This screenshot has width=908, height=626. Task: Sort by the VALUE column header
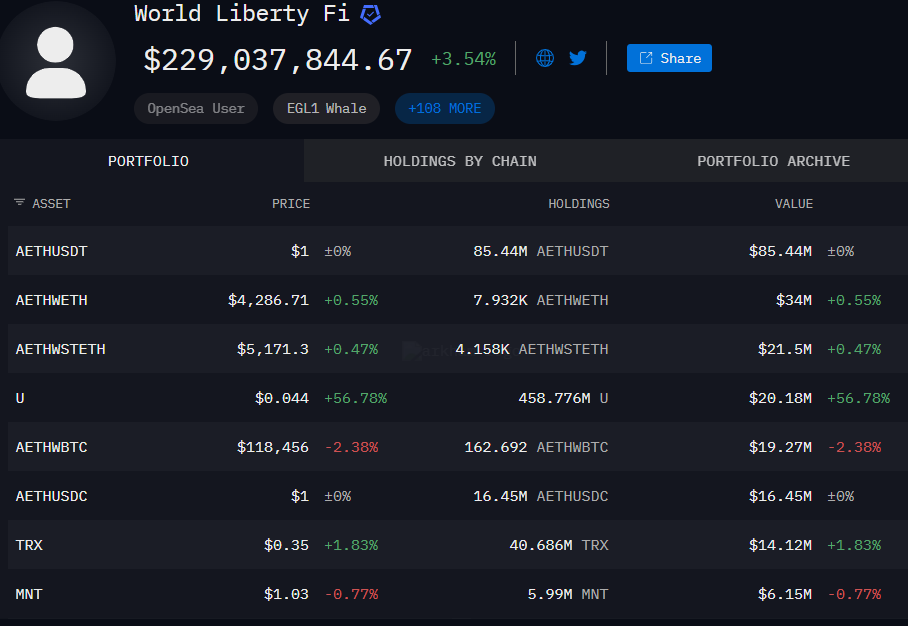pyautogui.click(x=794, y=204)
